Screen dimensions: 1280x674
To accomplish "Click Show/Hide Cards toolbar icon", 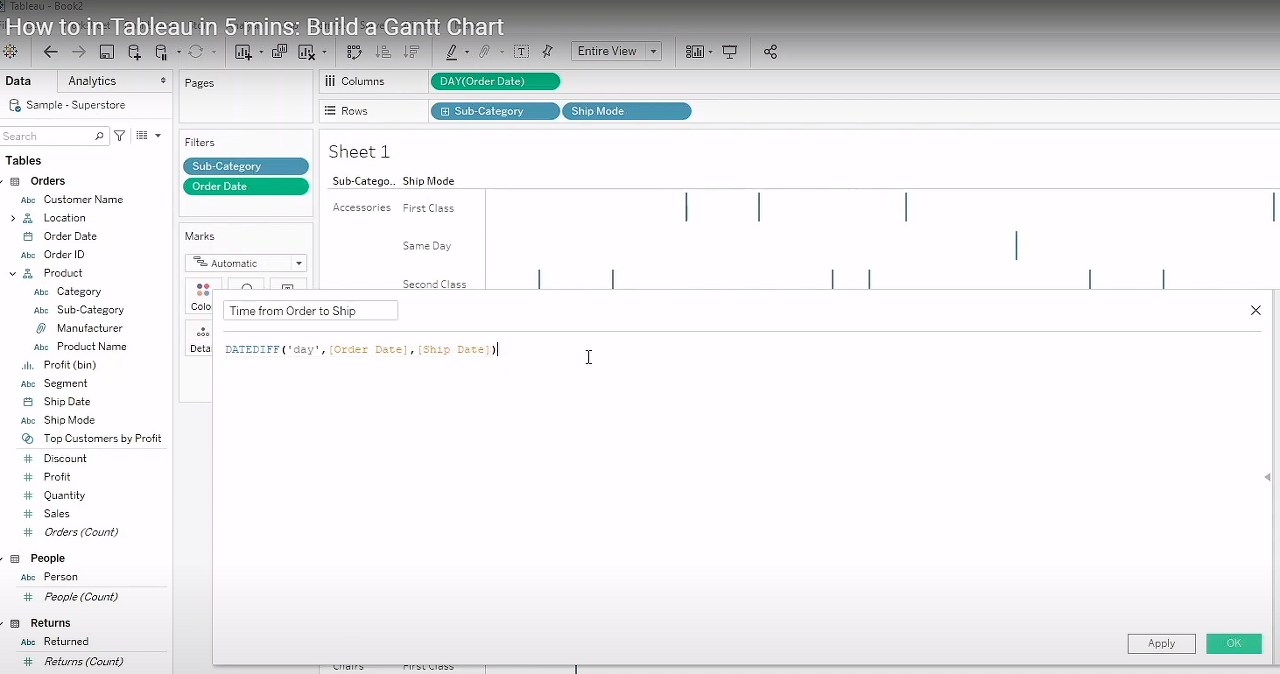I will (695, 52).
